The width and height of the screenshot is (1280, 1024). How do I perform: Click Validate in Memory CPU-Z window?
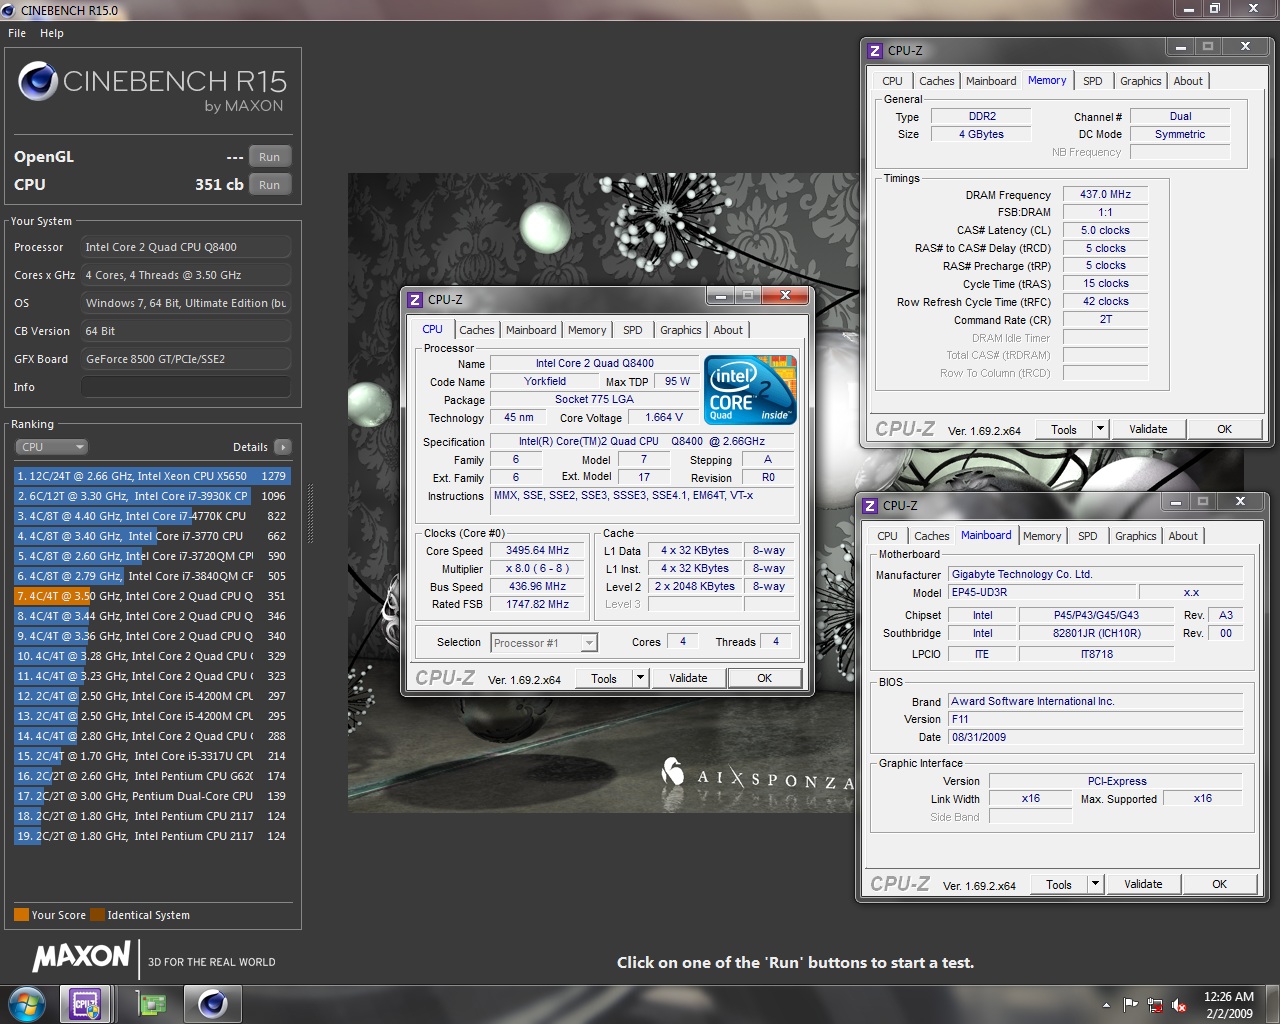(x=1148, y=429)
